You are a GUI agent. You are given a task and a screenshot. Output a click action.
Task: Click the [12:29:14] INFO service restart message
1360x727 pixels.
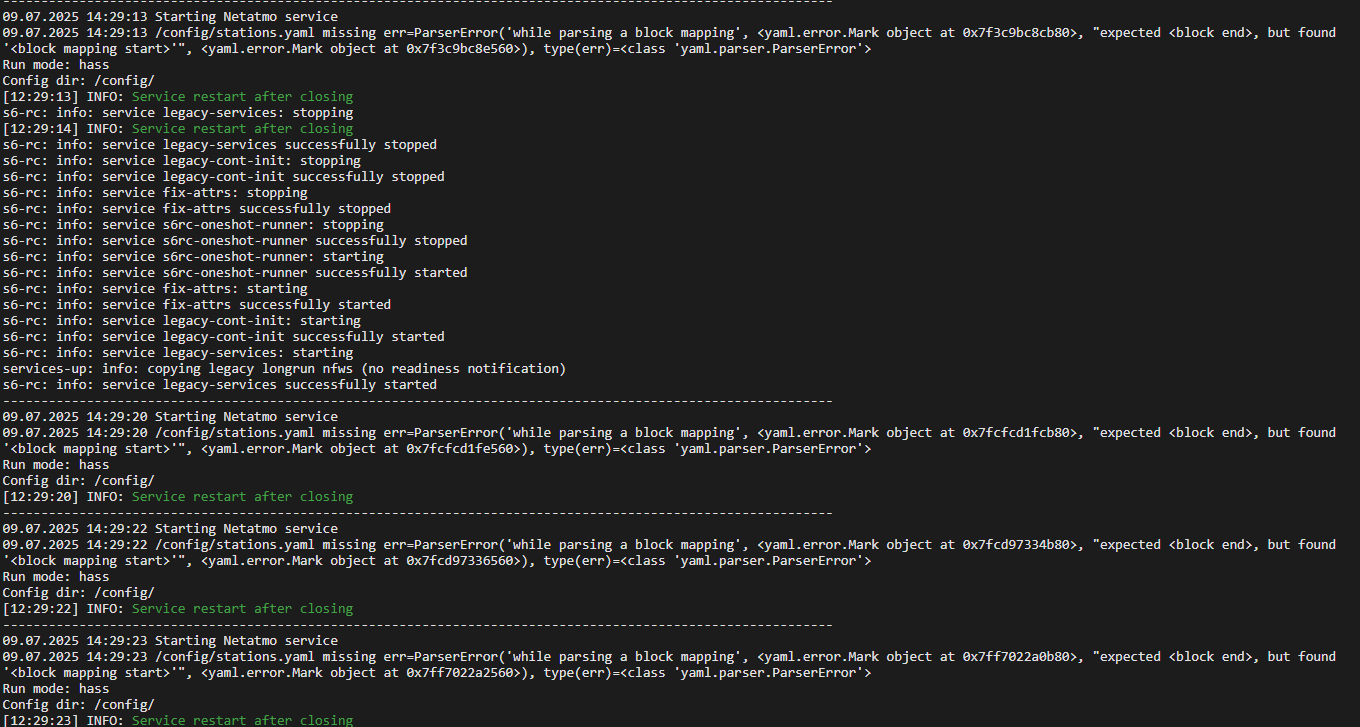coord(178,129)
